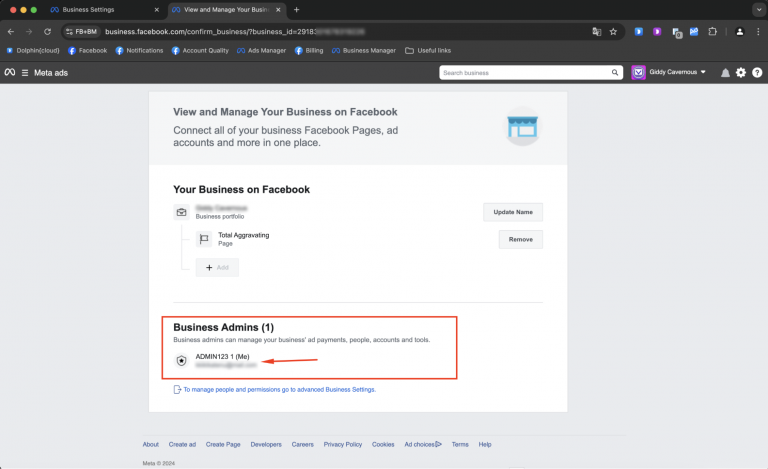Open the Developers footer link

[x=266, y=445]
